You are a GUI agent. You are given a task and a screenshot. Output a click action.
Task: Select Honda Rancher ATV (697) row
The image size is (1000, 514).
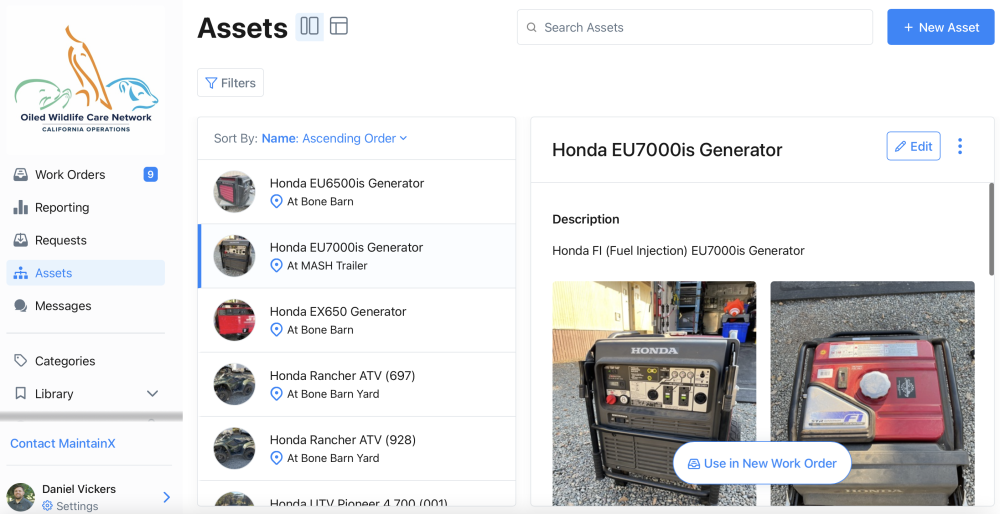point(357,385)
